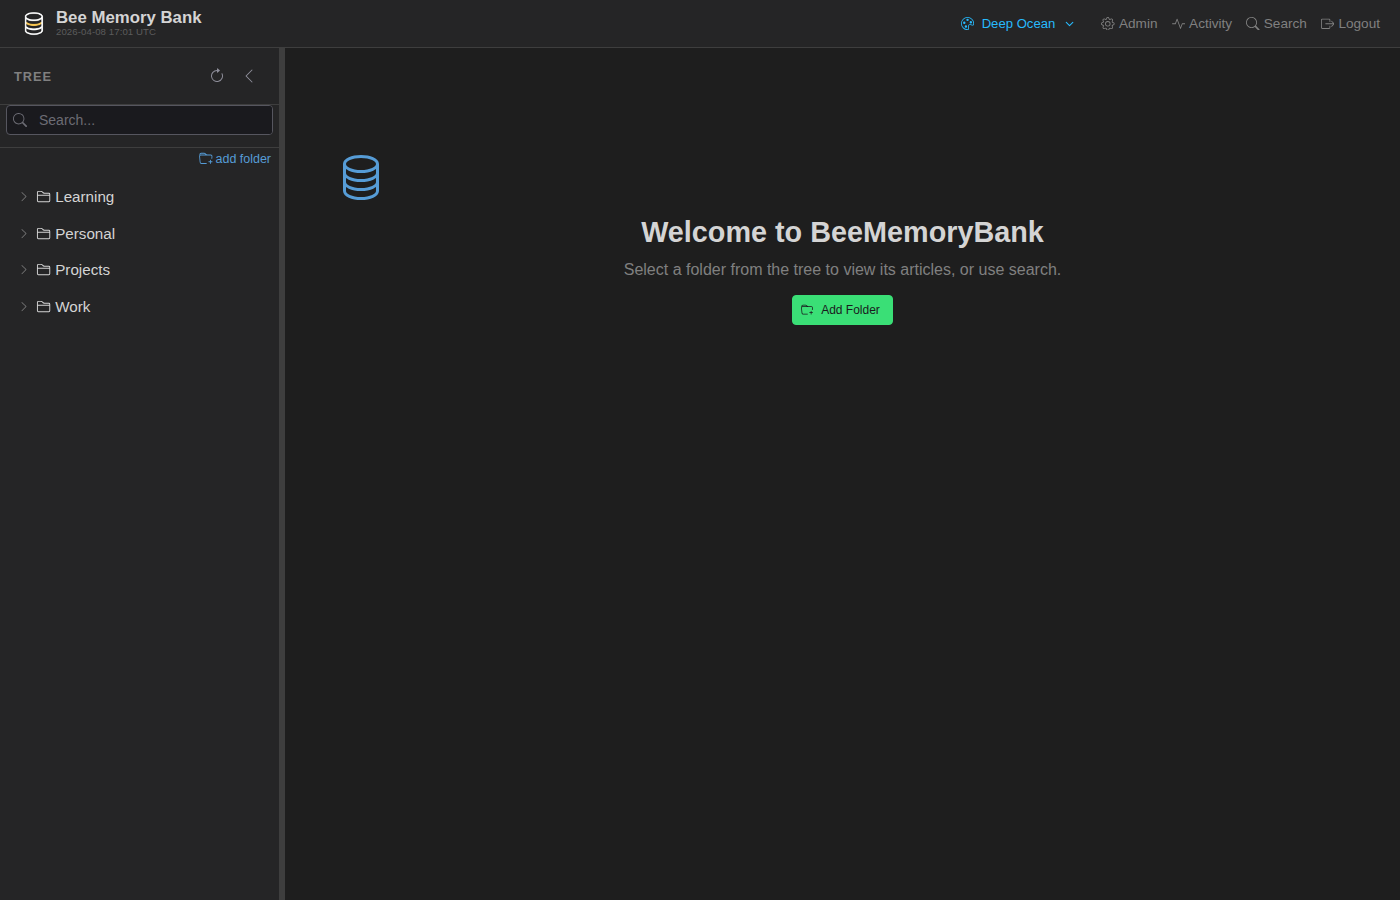Open the Activity page

click(1202, 24)
